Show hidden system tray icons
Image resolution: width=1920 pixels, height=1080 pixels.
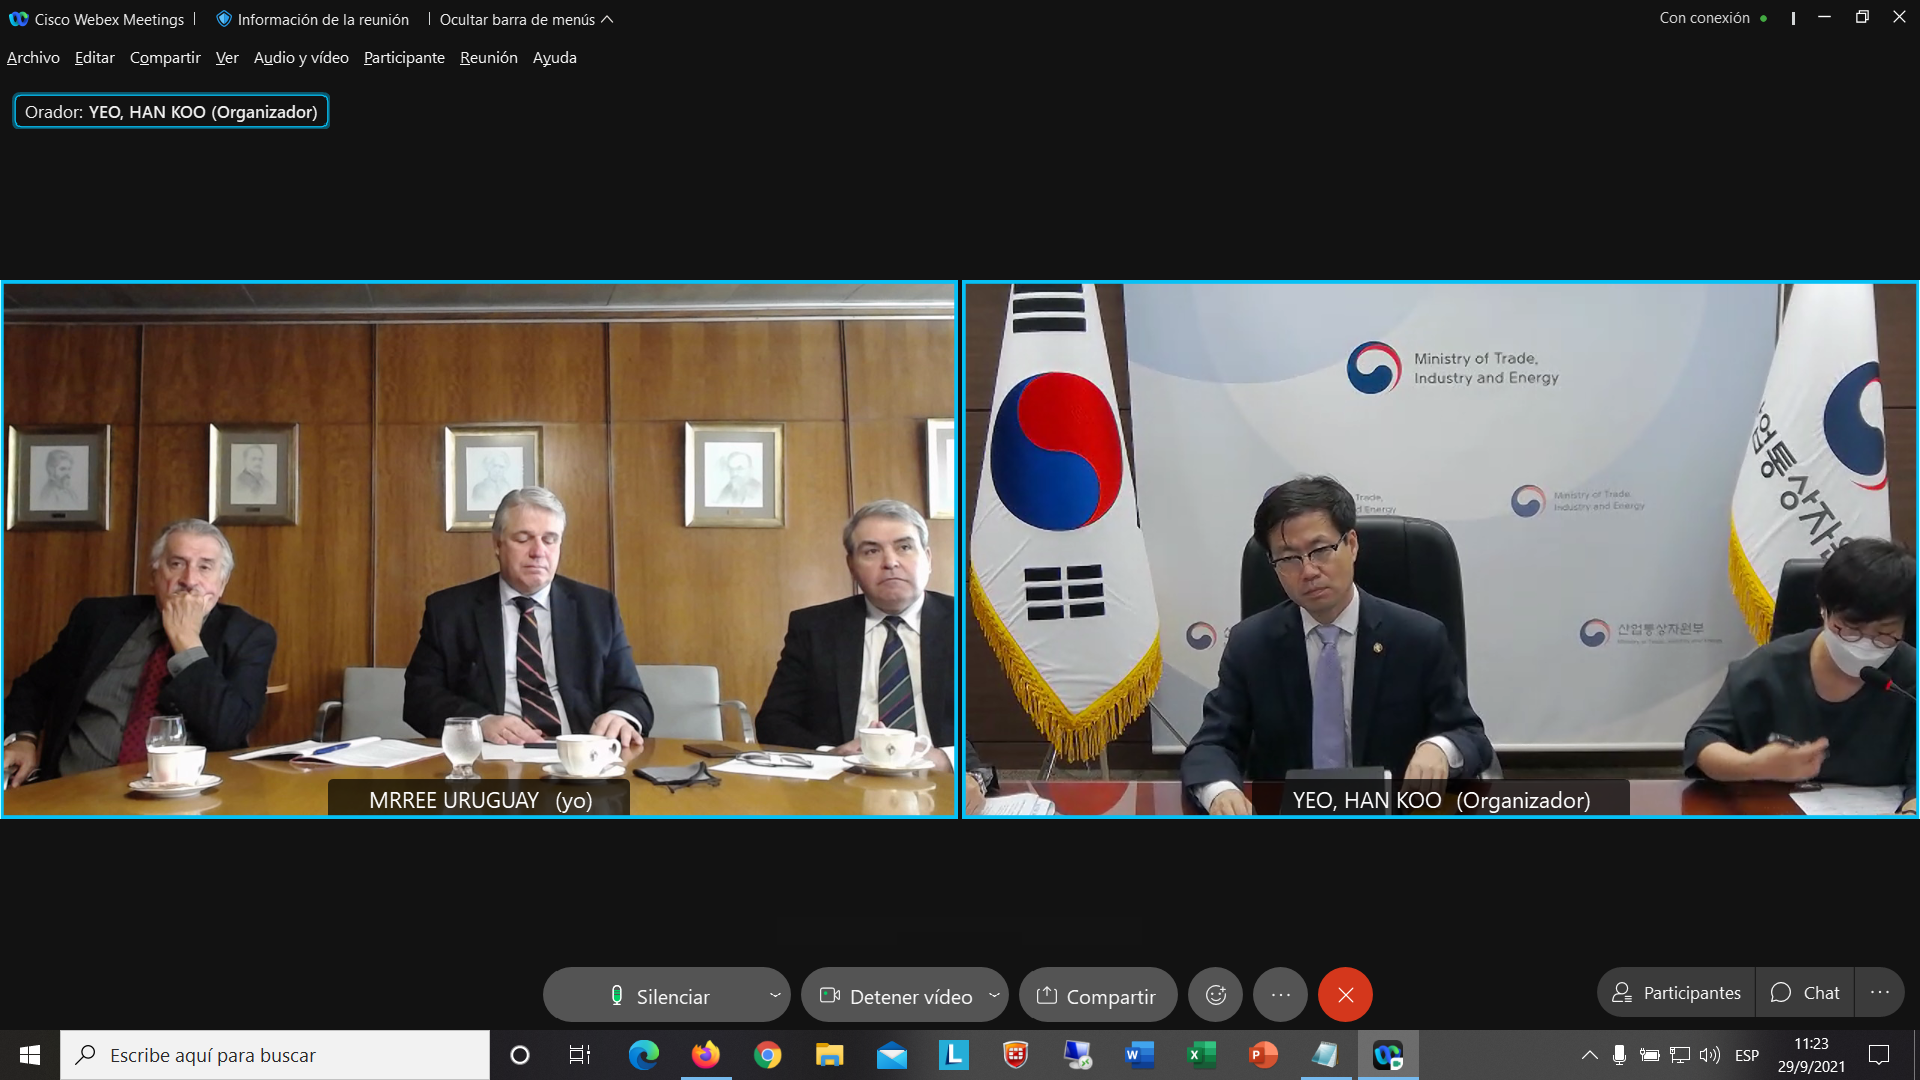click(1589, 1055)
